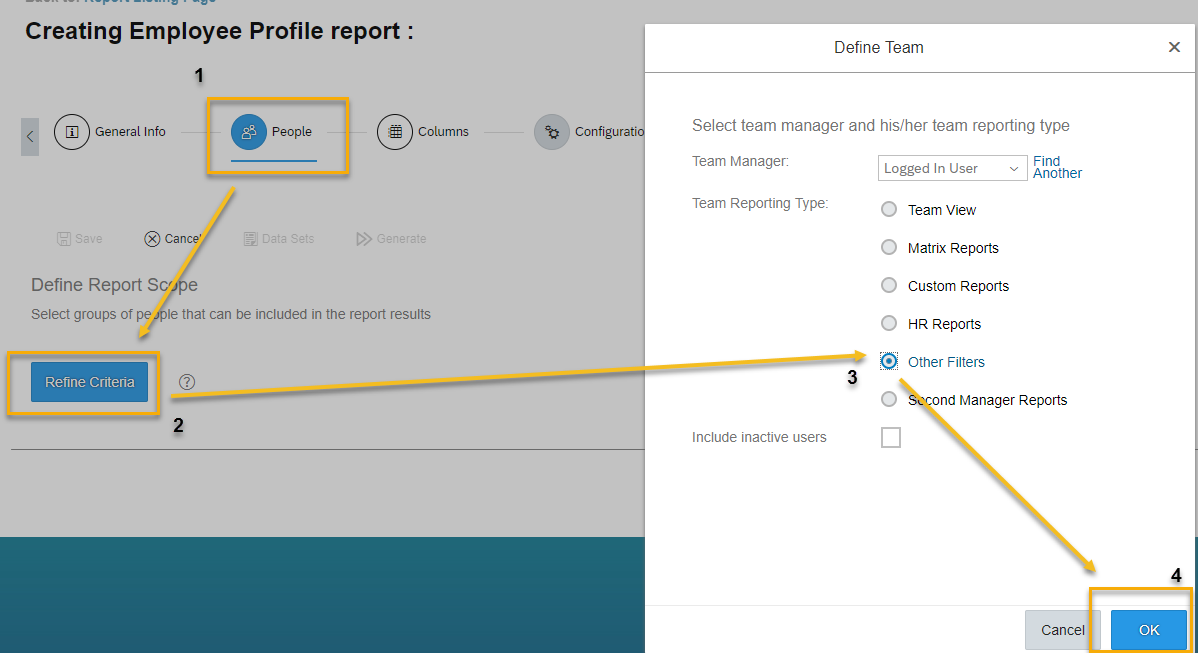Close the Define Team dialog

pos(1174,47)
